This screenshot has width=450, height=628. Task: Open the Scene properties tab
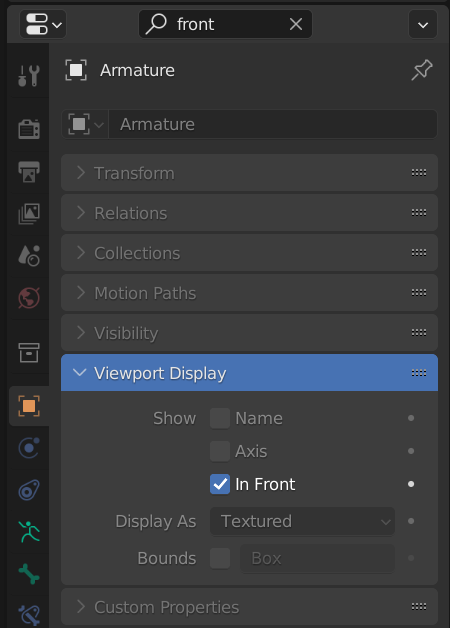tap(29, 256)
